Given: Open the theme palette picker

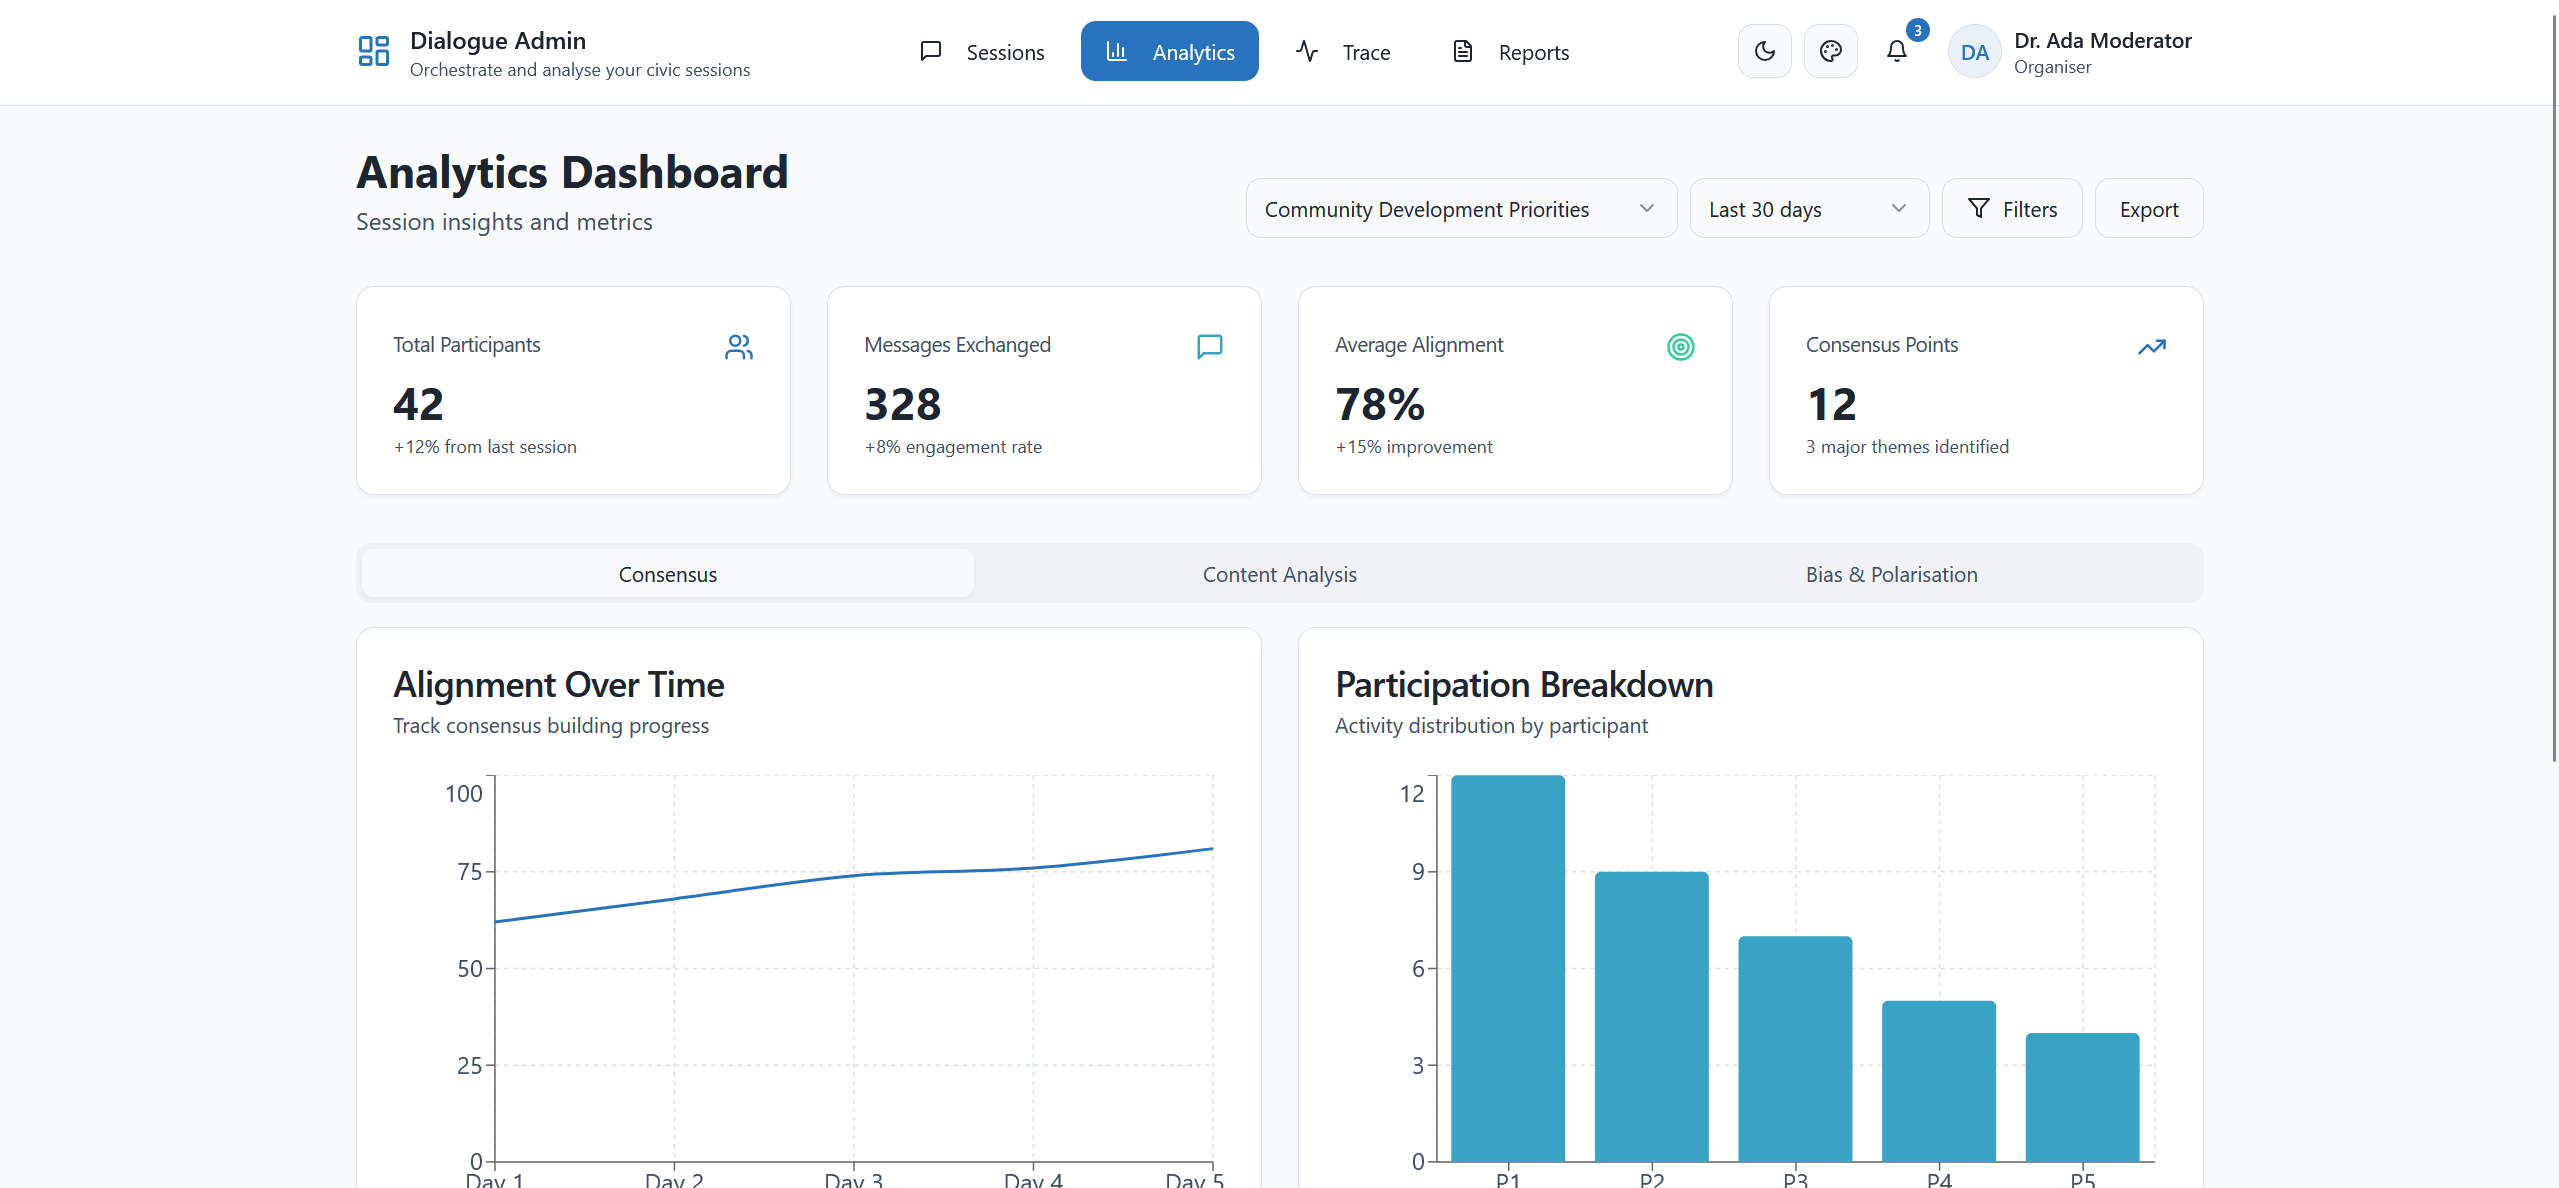Looking at the screenshot, I should pyautogui.click(x=1830, y=51).
